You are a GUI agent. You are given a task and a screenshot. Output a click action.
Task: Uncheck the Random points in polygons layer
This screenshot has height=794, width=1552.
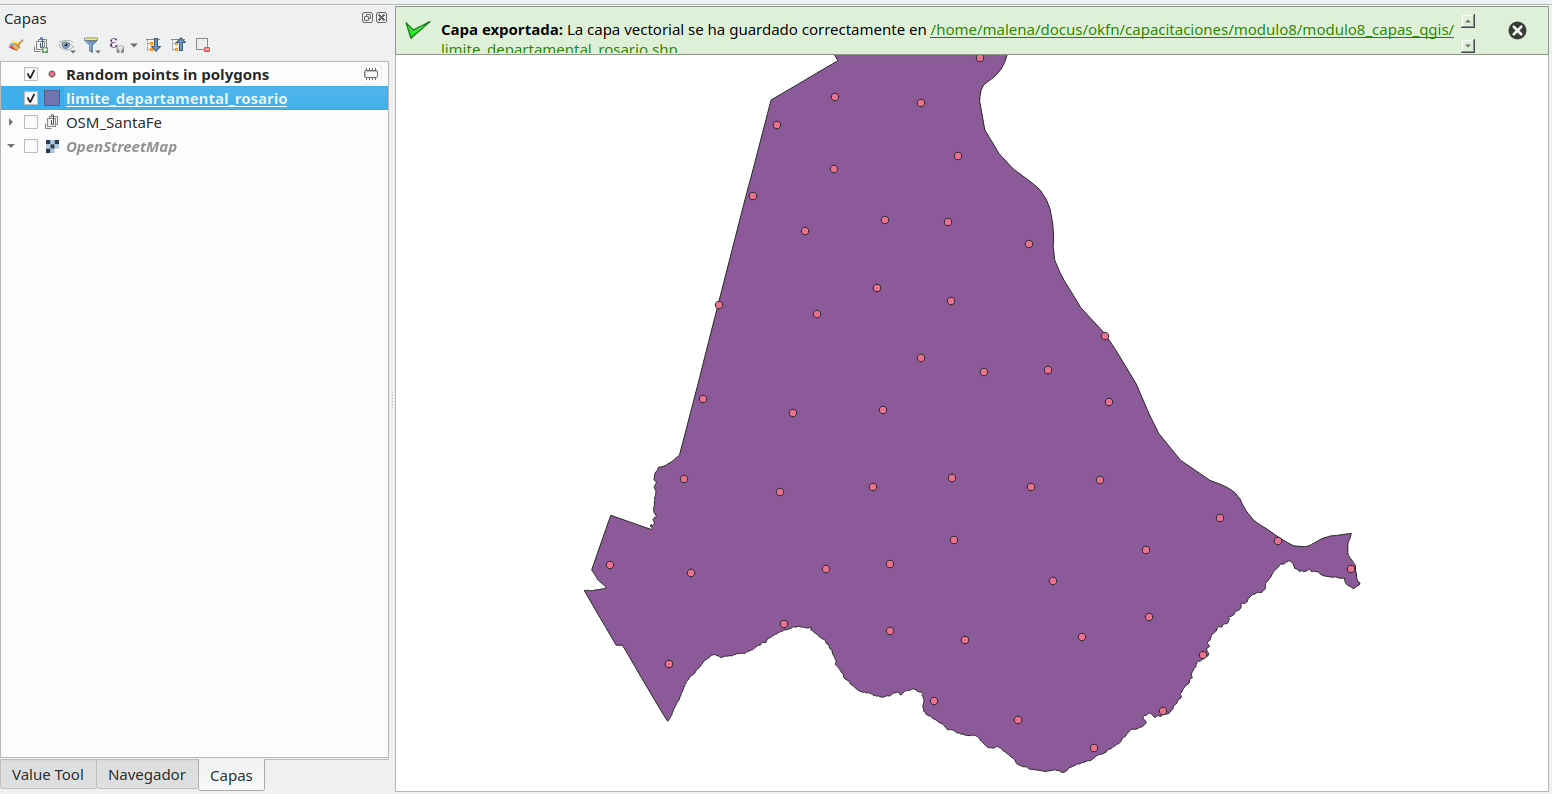point(31,74)
